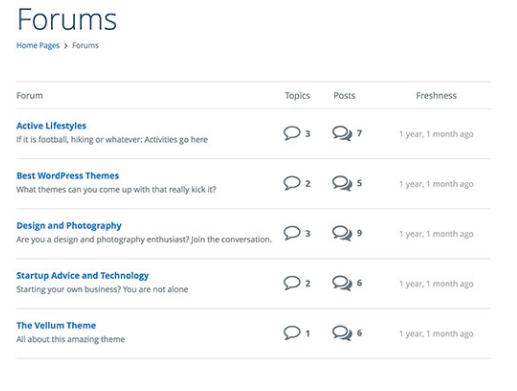Click the Forums breadcrumb text
This screenshot has width=517, height=391.
(x=85, y=45)
